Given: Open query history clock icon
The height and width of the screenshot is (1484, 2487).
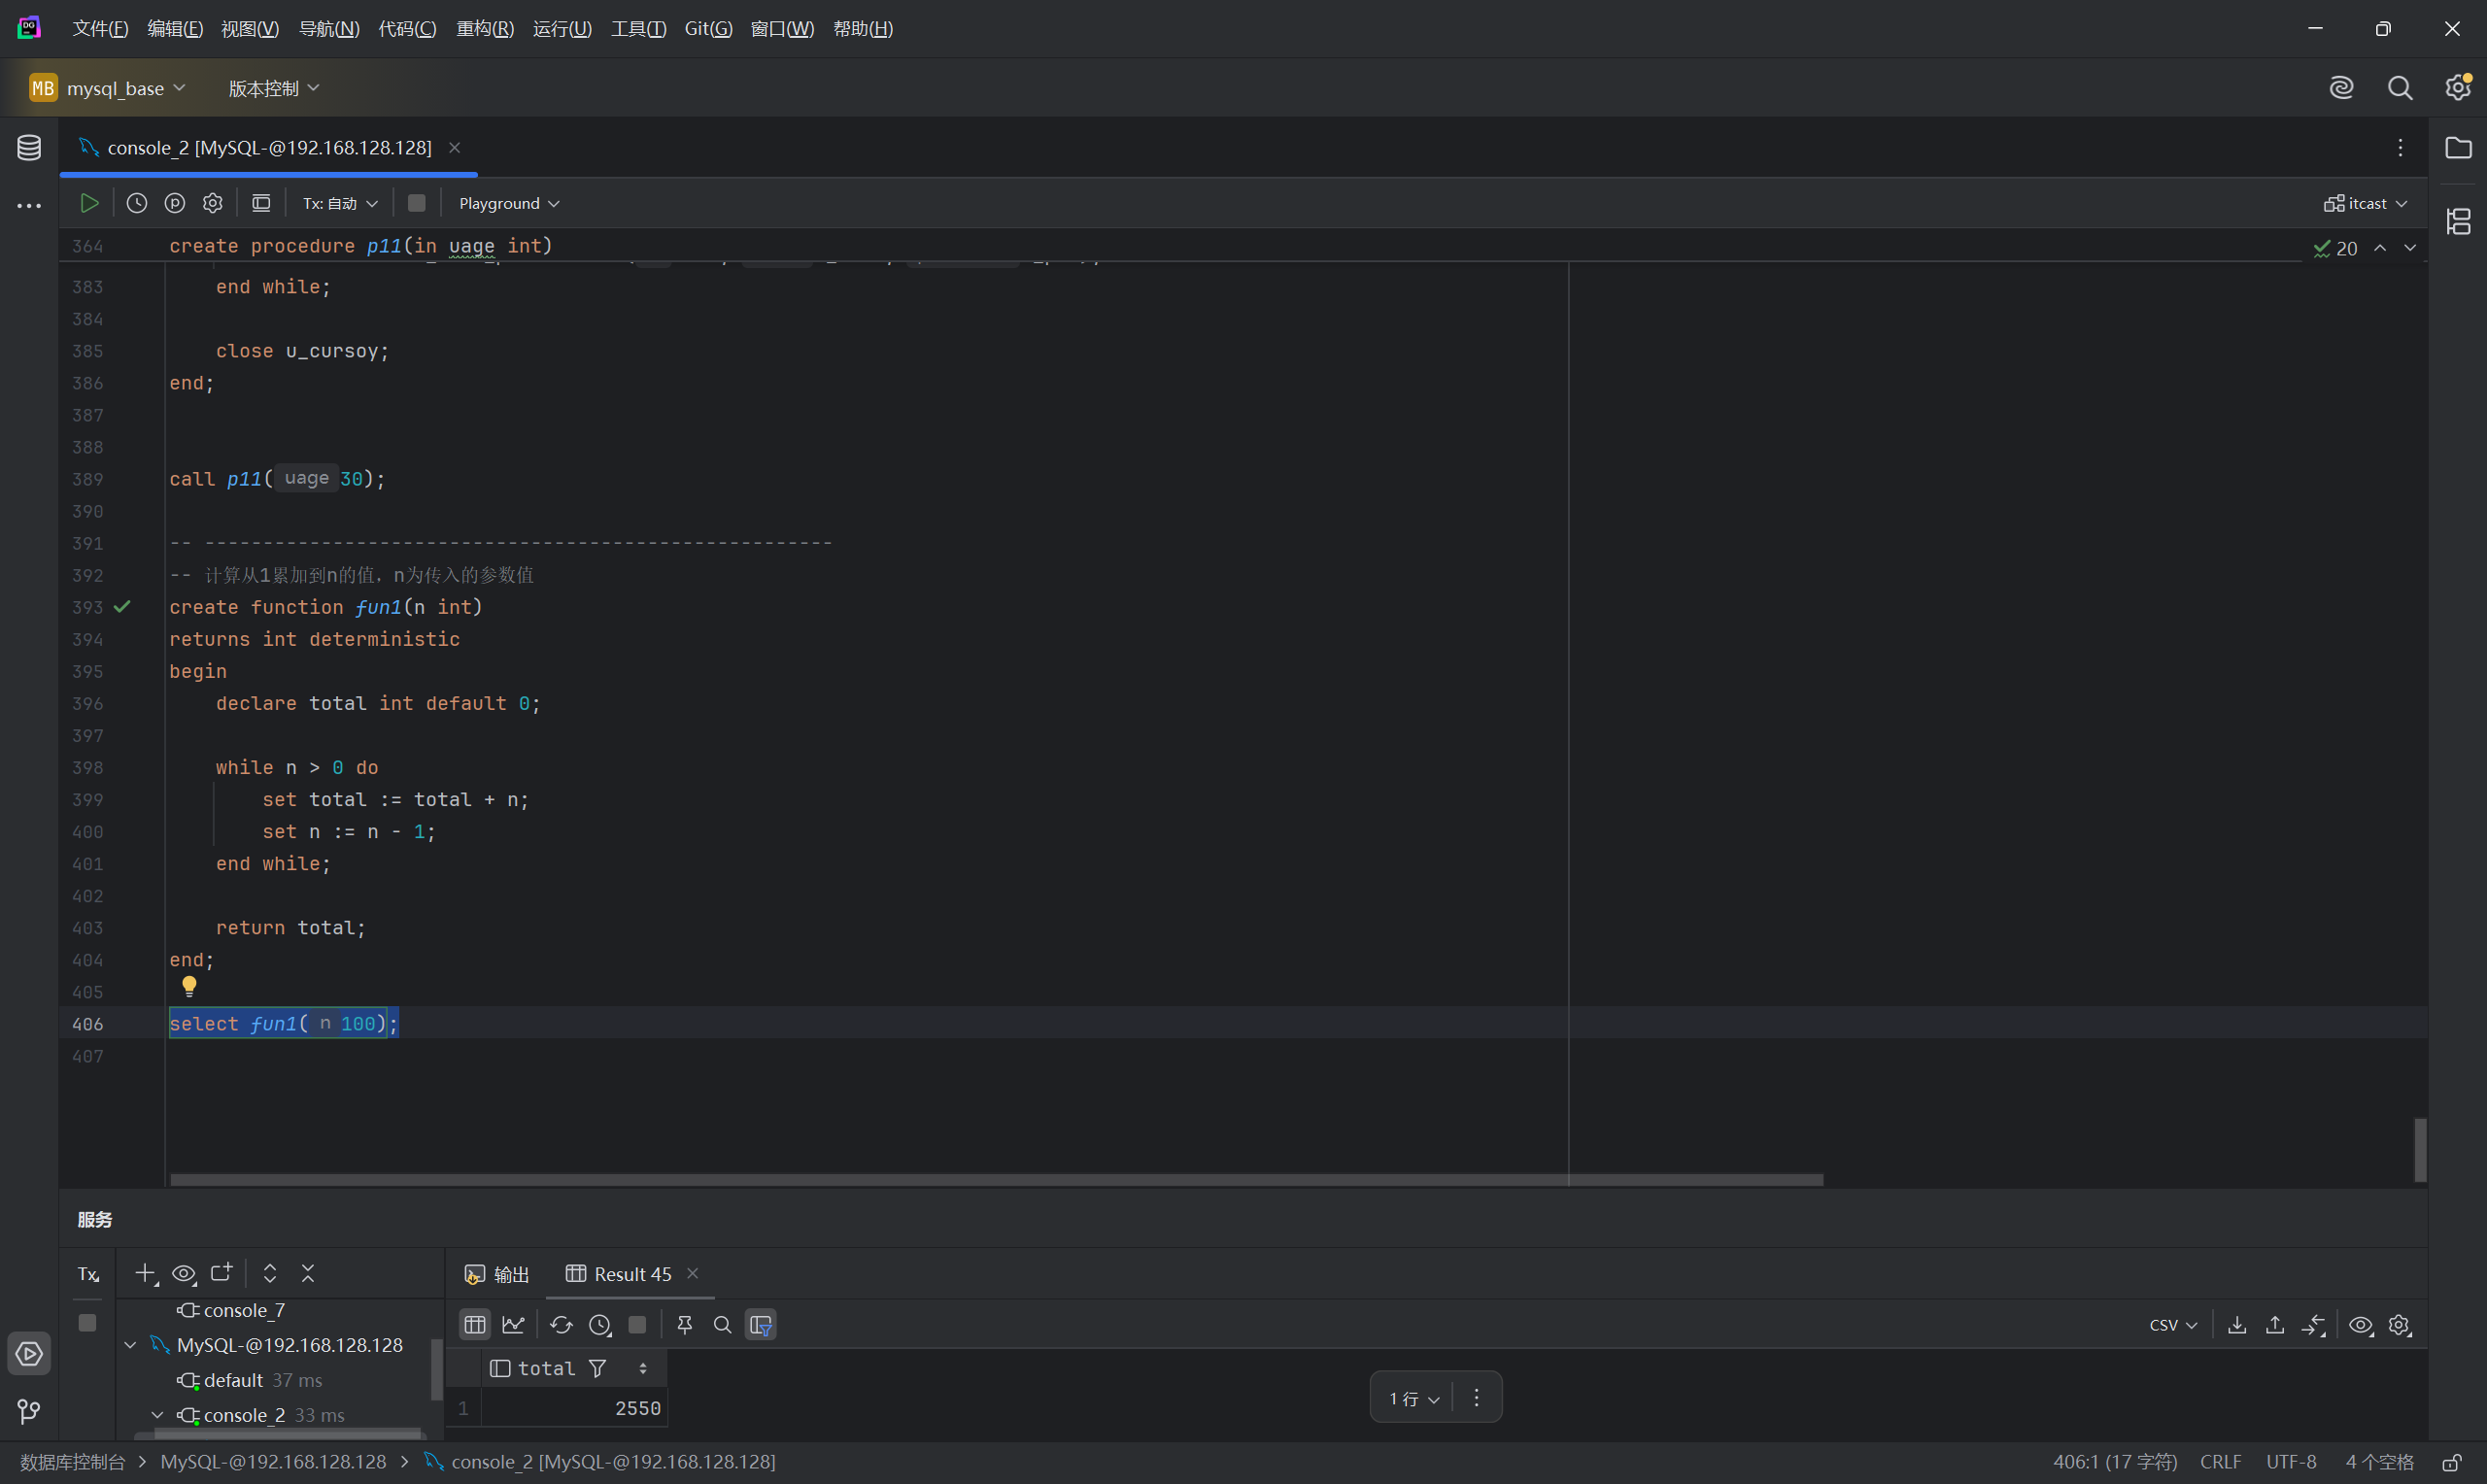Looking at the screenshot, I should click(137, 203).
